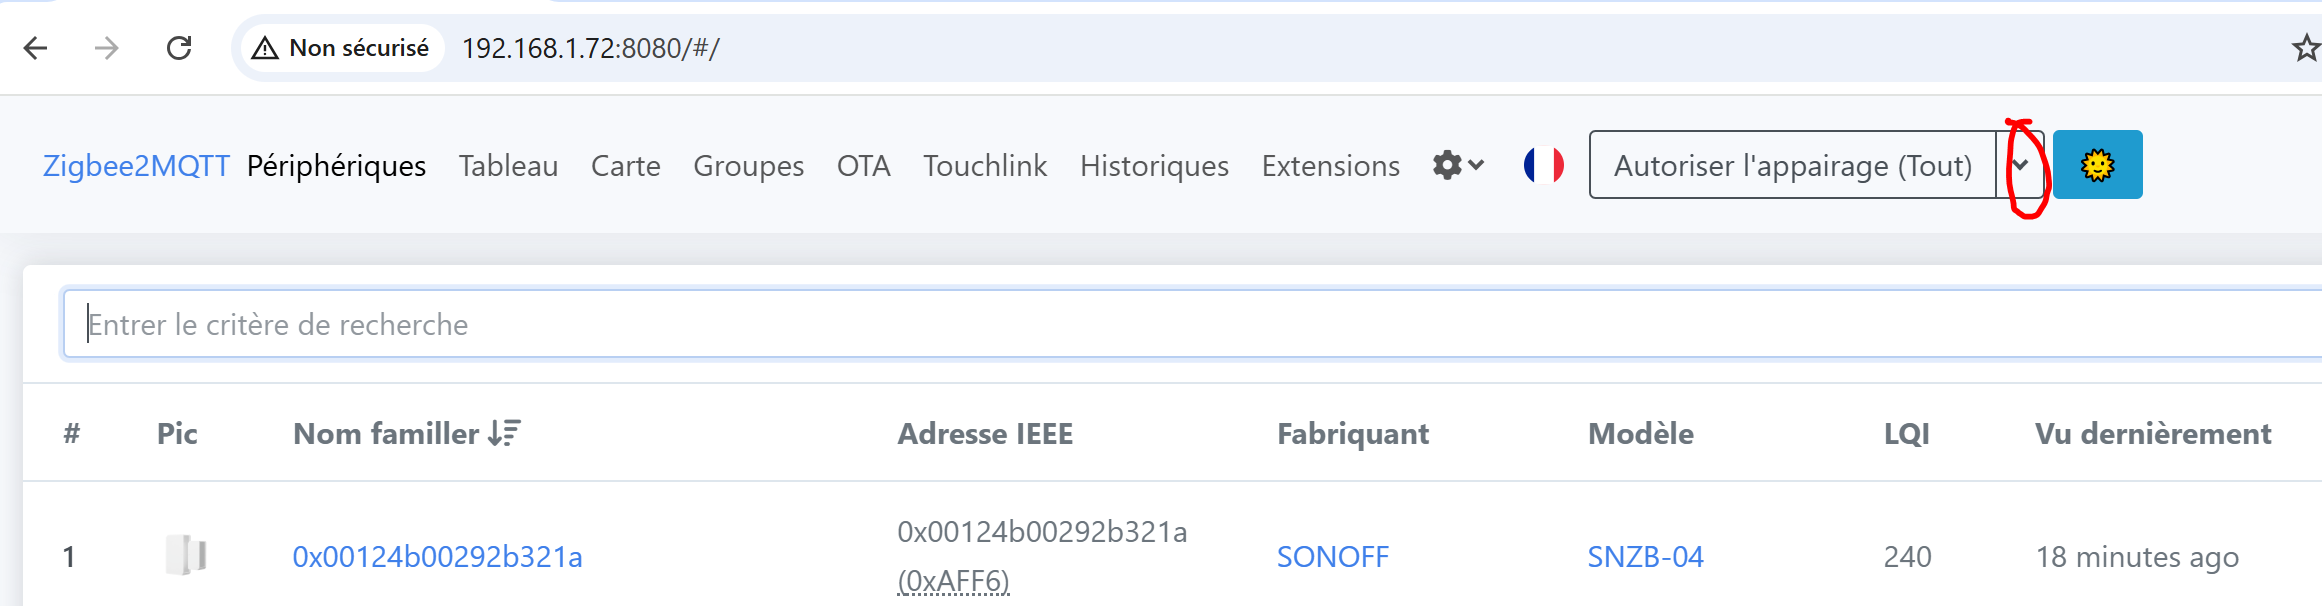Sort by Nom familler column
This screenshot has width=2322, height=606.
(406, 433)
